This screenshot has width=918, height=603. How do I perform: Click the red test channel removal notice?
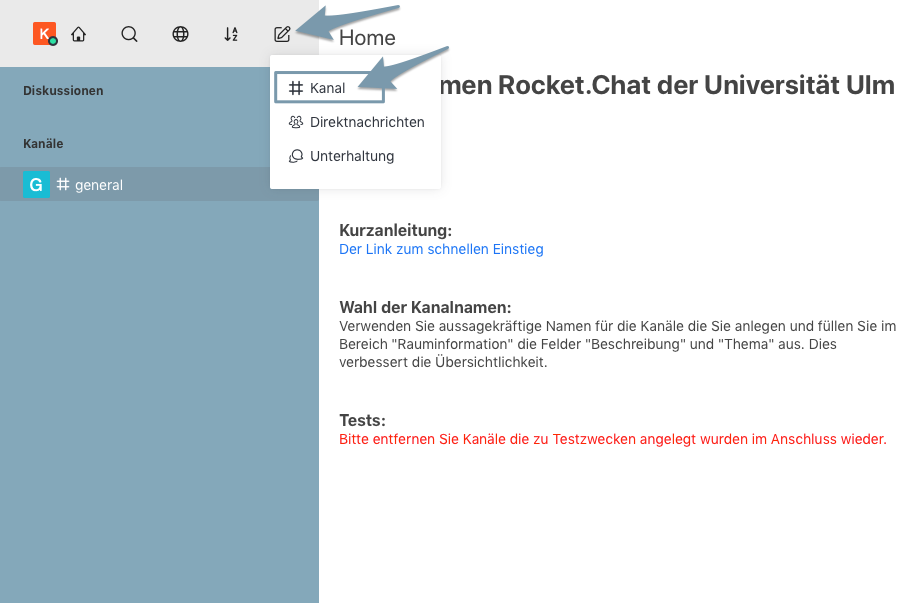tap(613, 439)
